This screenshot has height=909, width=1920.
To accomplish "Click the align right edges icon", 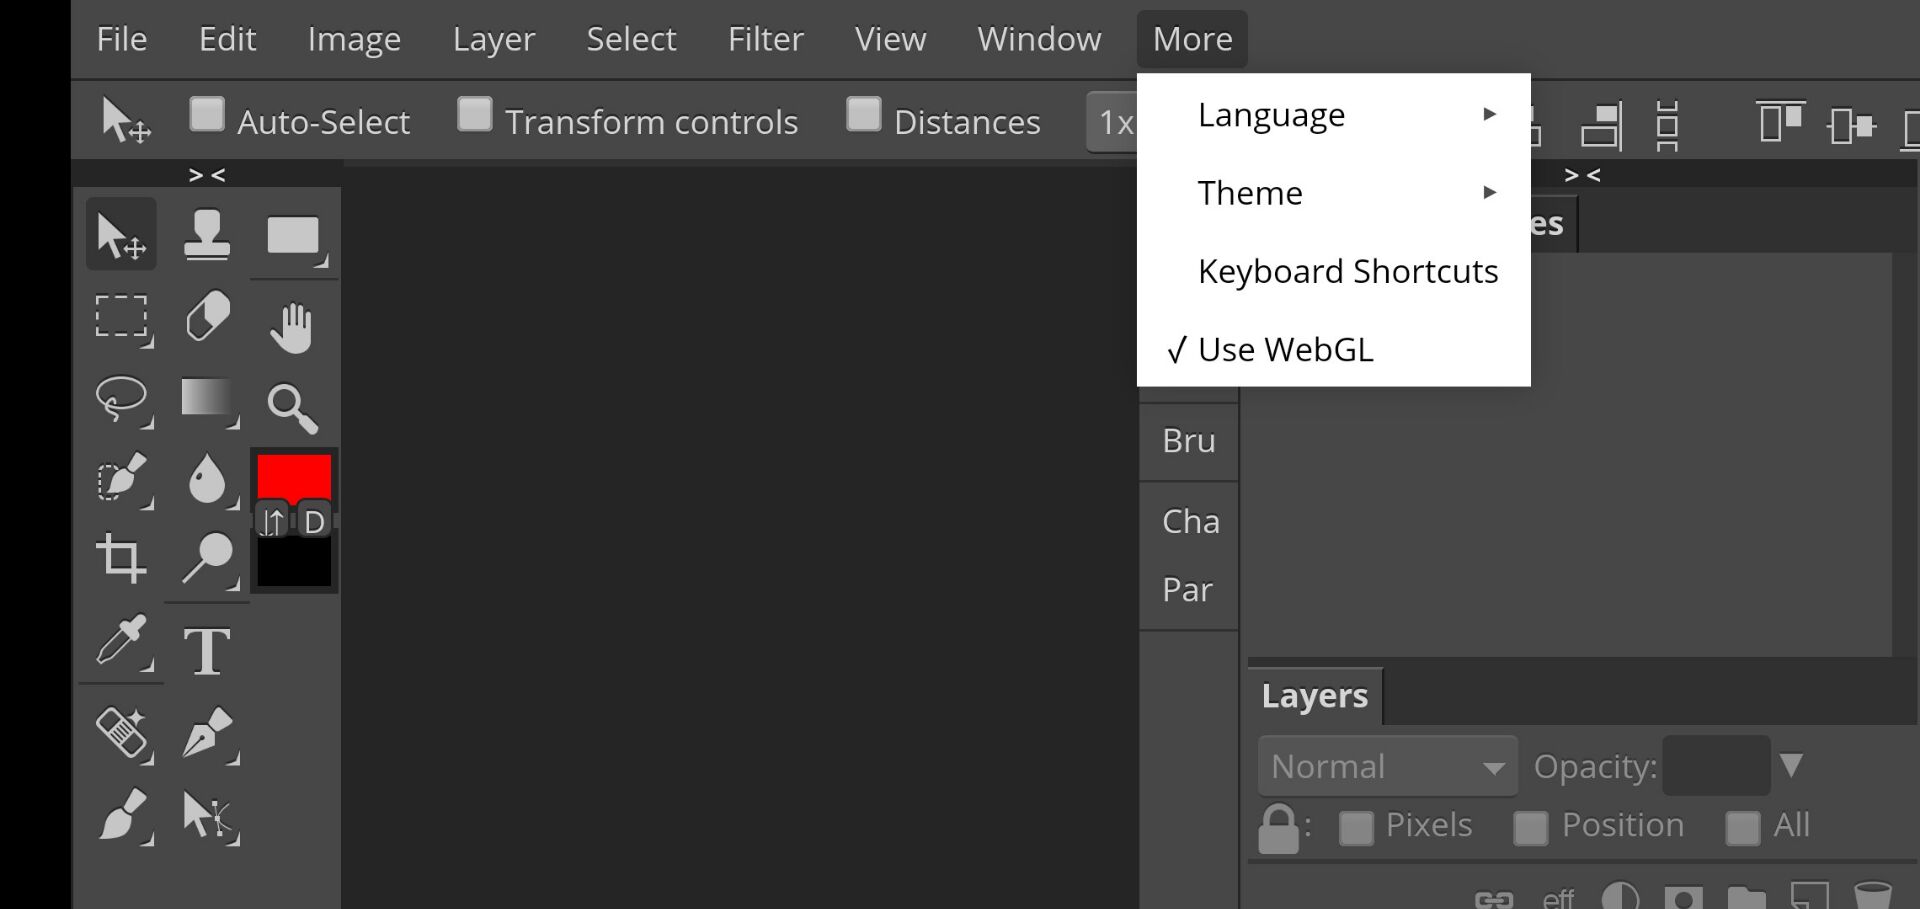I will click(1600, 125).
